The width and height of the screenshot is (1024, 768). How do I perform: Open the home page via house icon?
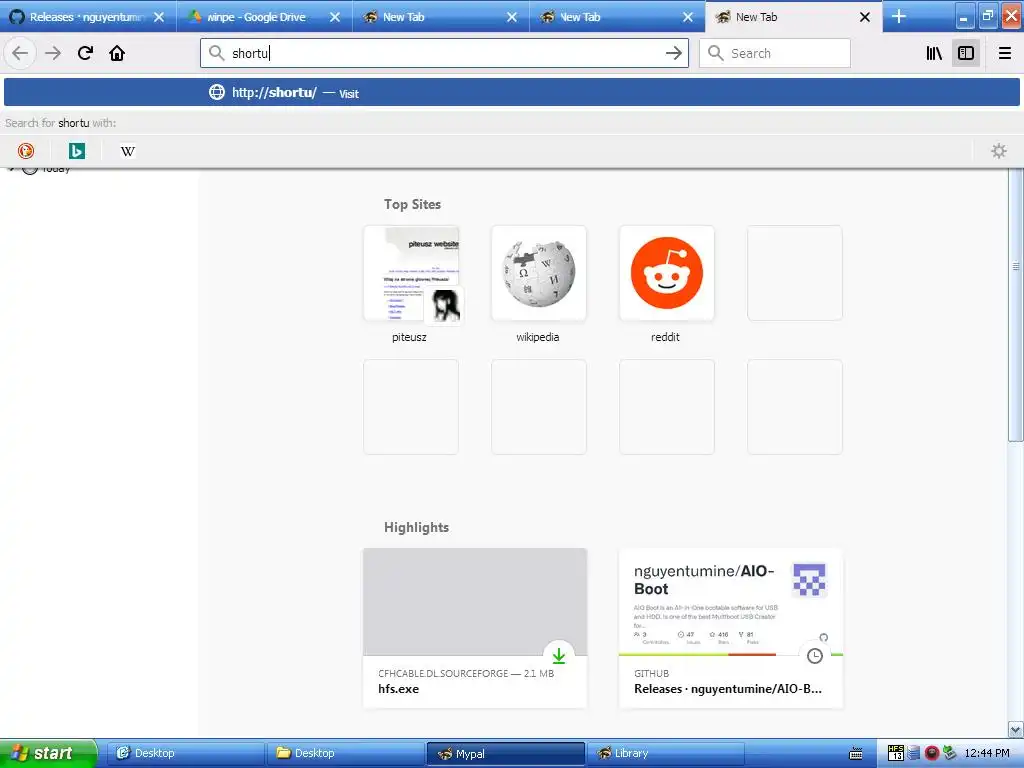coord(117,53)
